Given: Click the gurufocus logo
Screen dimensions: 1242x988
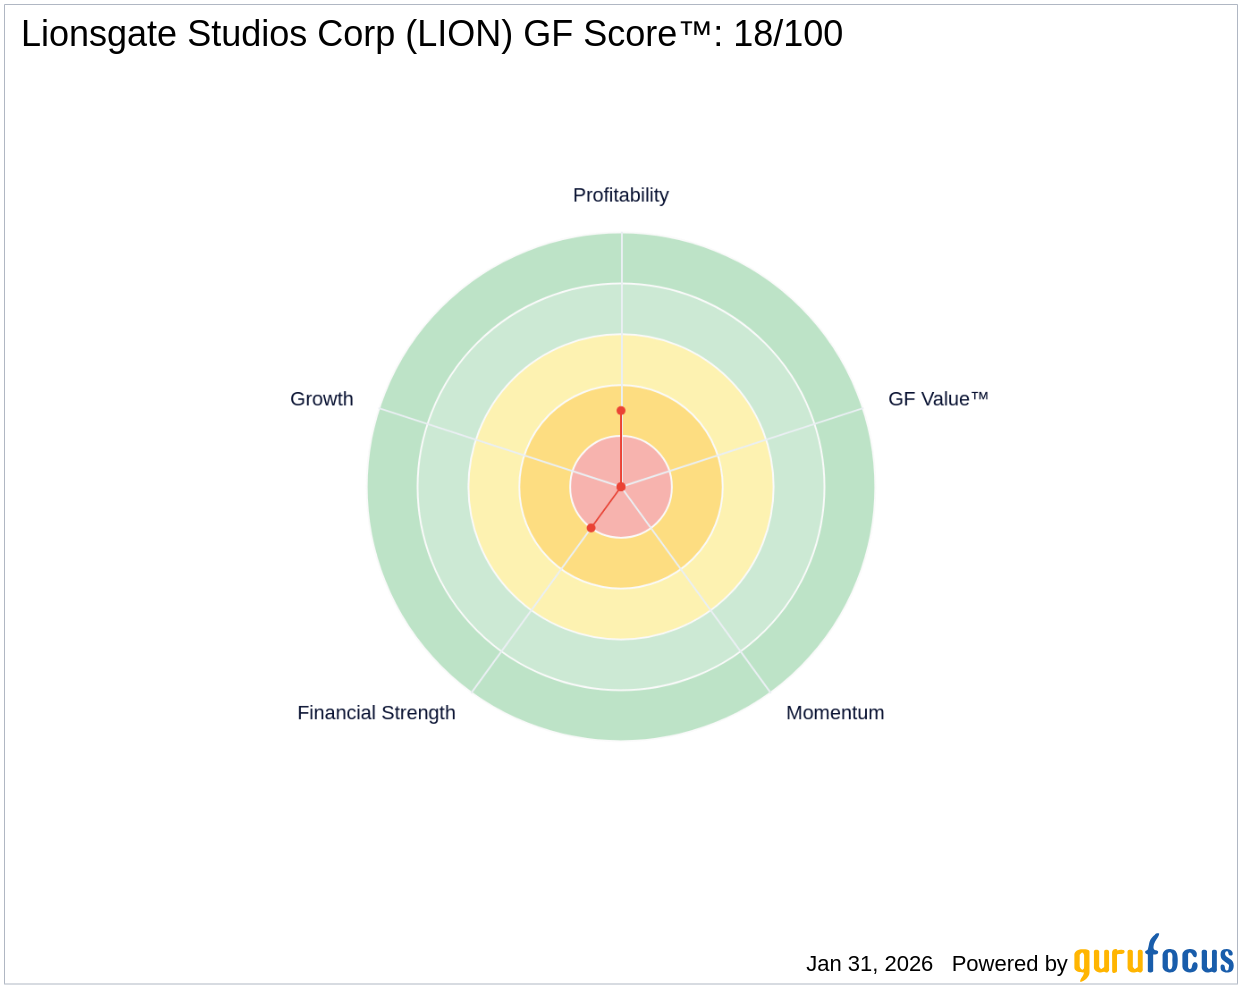Looking at the screenshot, I should coord(1153,959).
